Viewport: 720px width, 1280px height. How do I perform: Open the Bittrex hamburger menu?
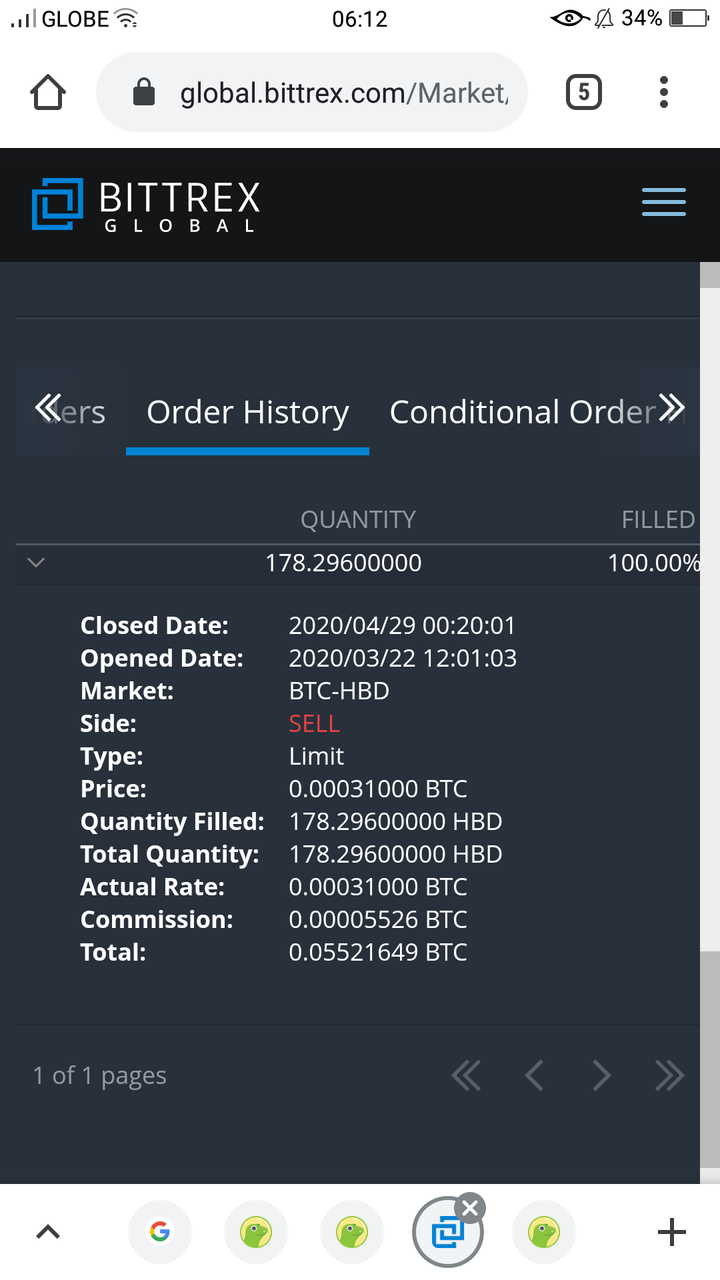(663, 201)
